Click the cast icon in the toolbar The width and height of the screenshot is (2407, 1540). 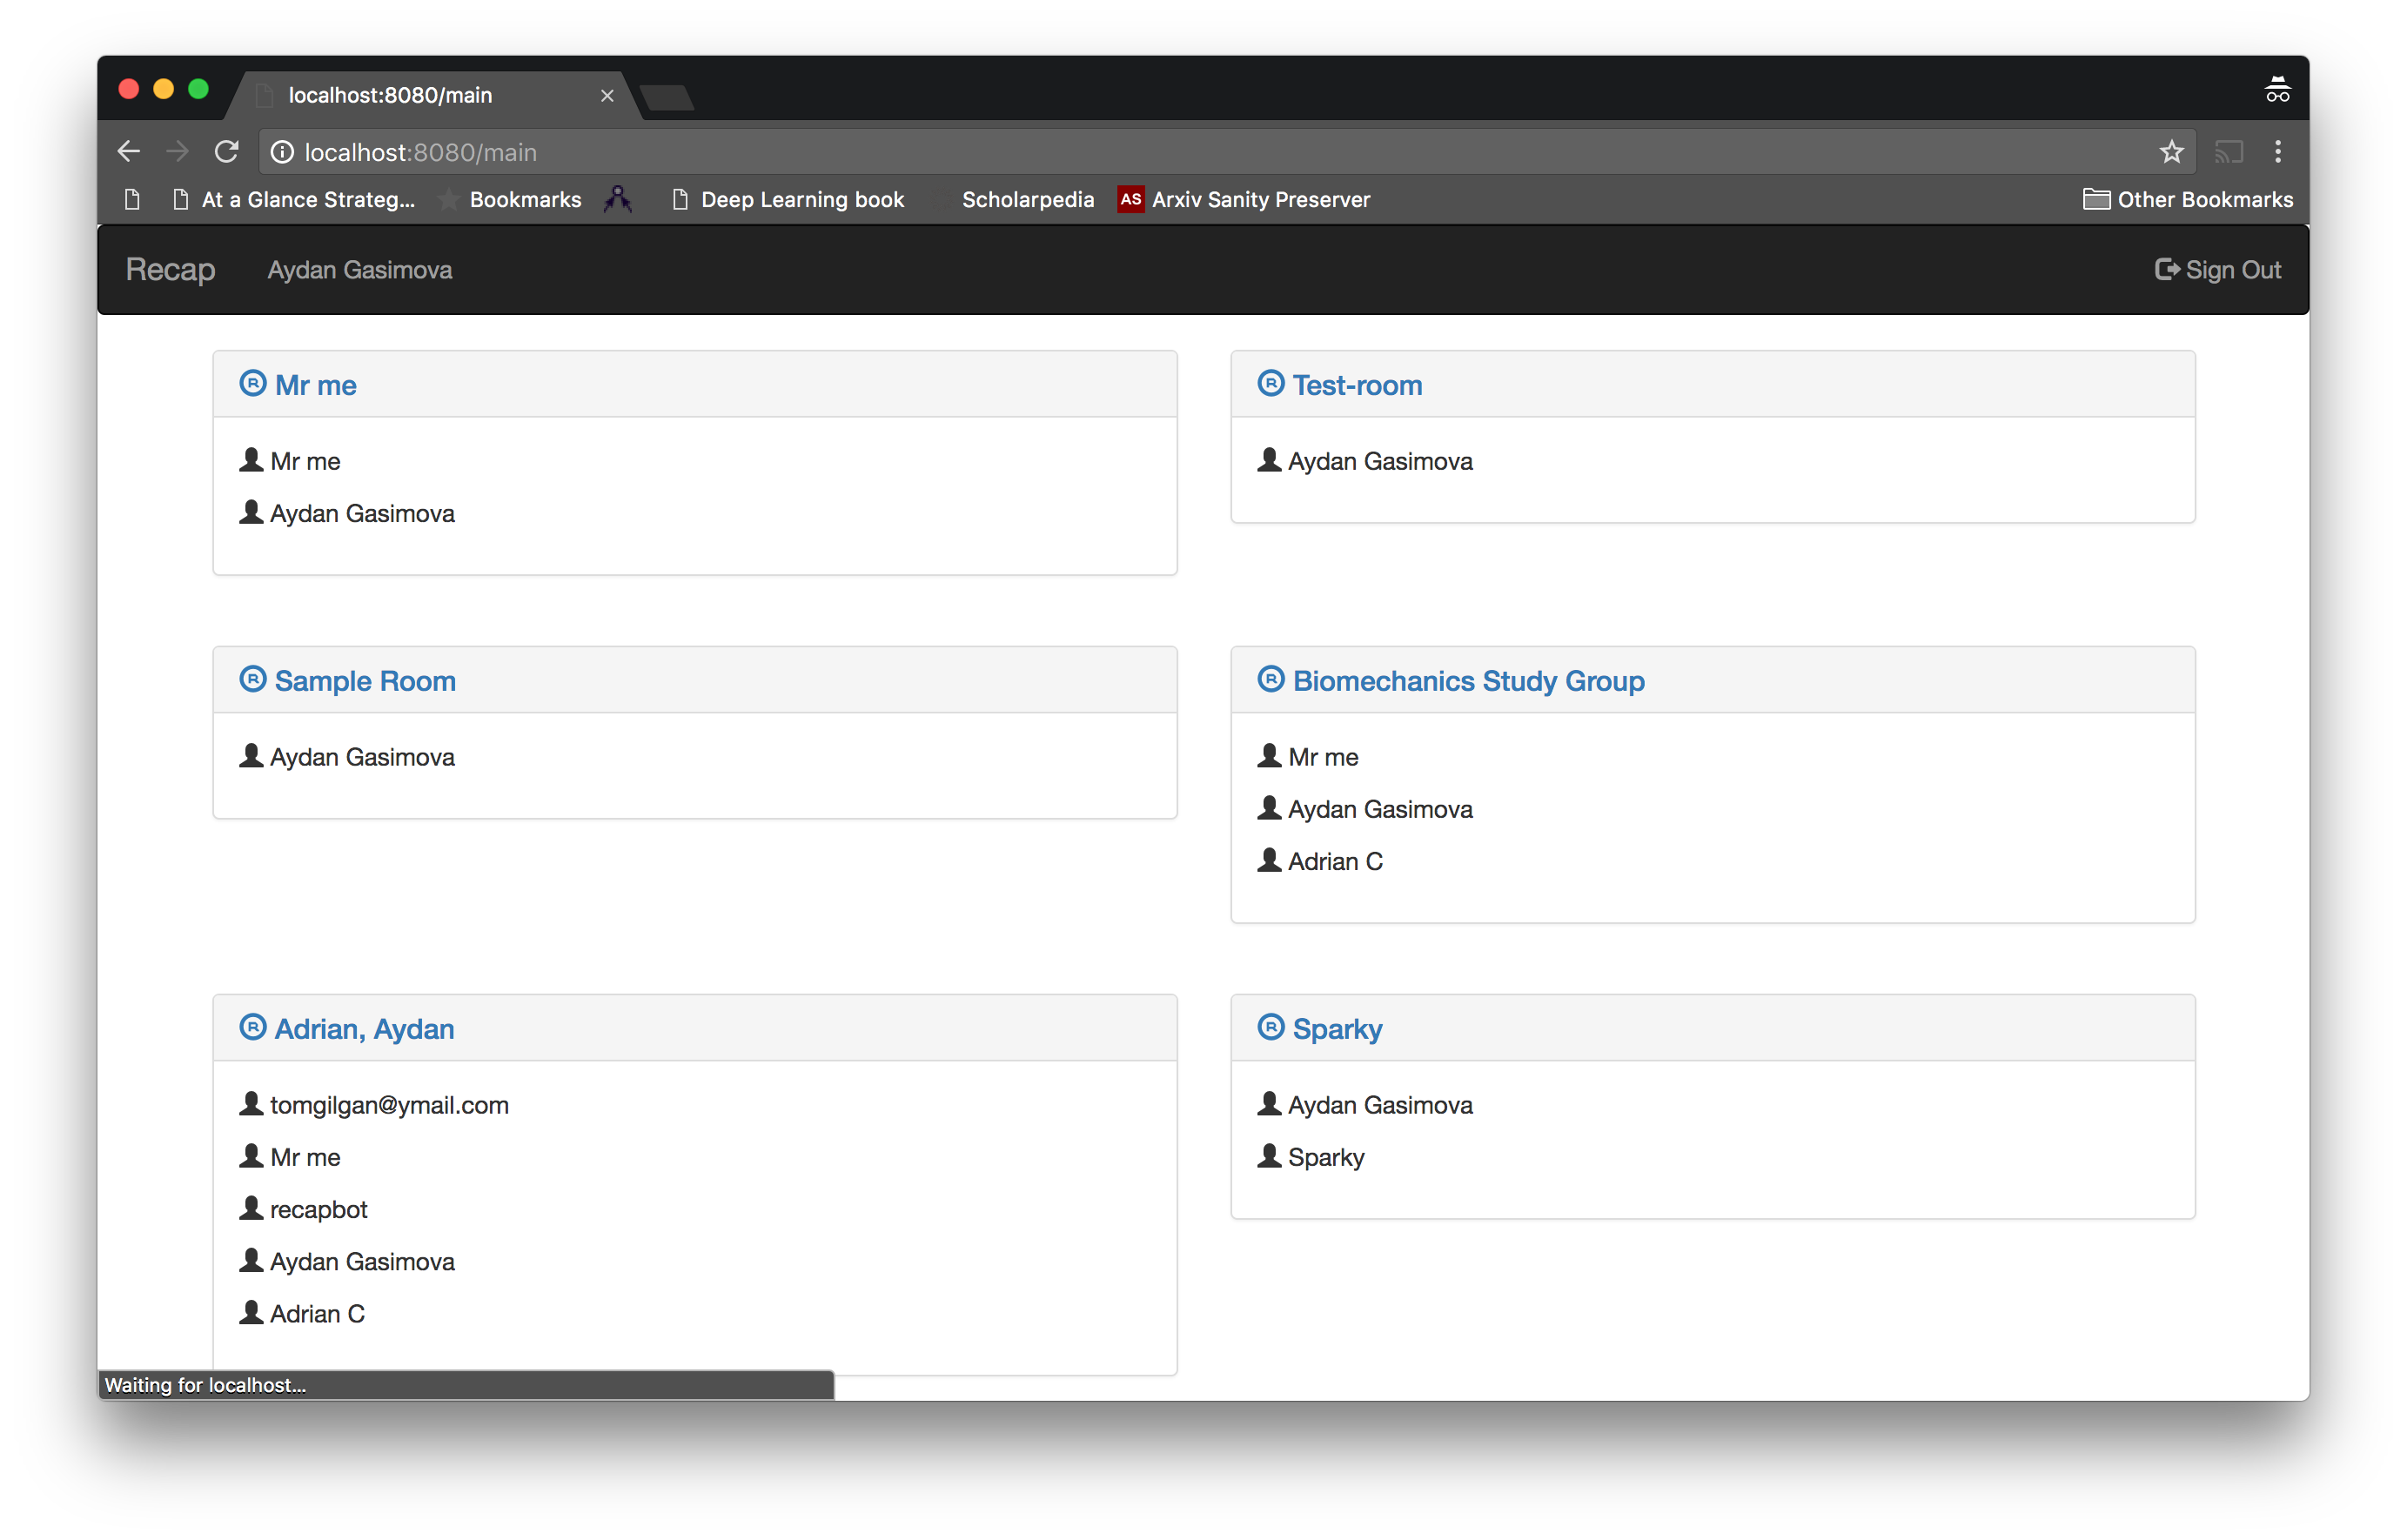pyautogui.click(x=2228, y=152)
